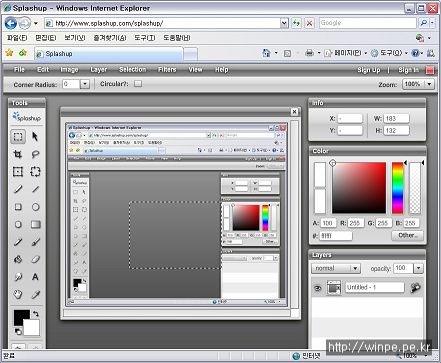Click the browser Refresh button
Screen dimensions: 441x363
click(x=296, y=23)
